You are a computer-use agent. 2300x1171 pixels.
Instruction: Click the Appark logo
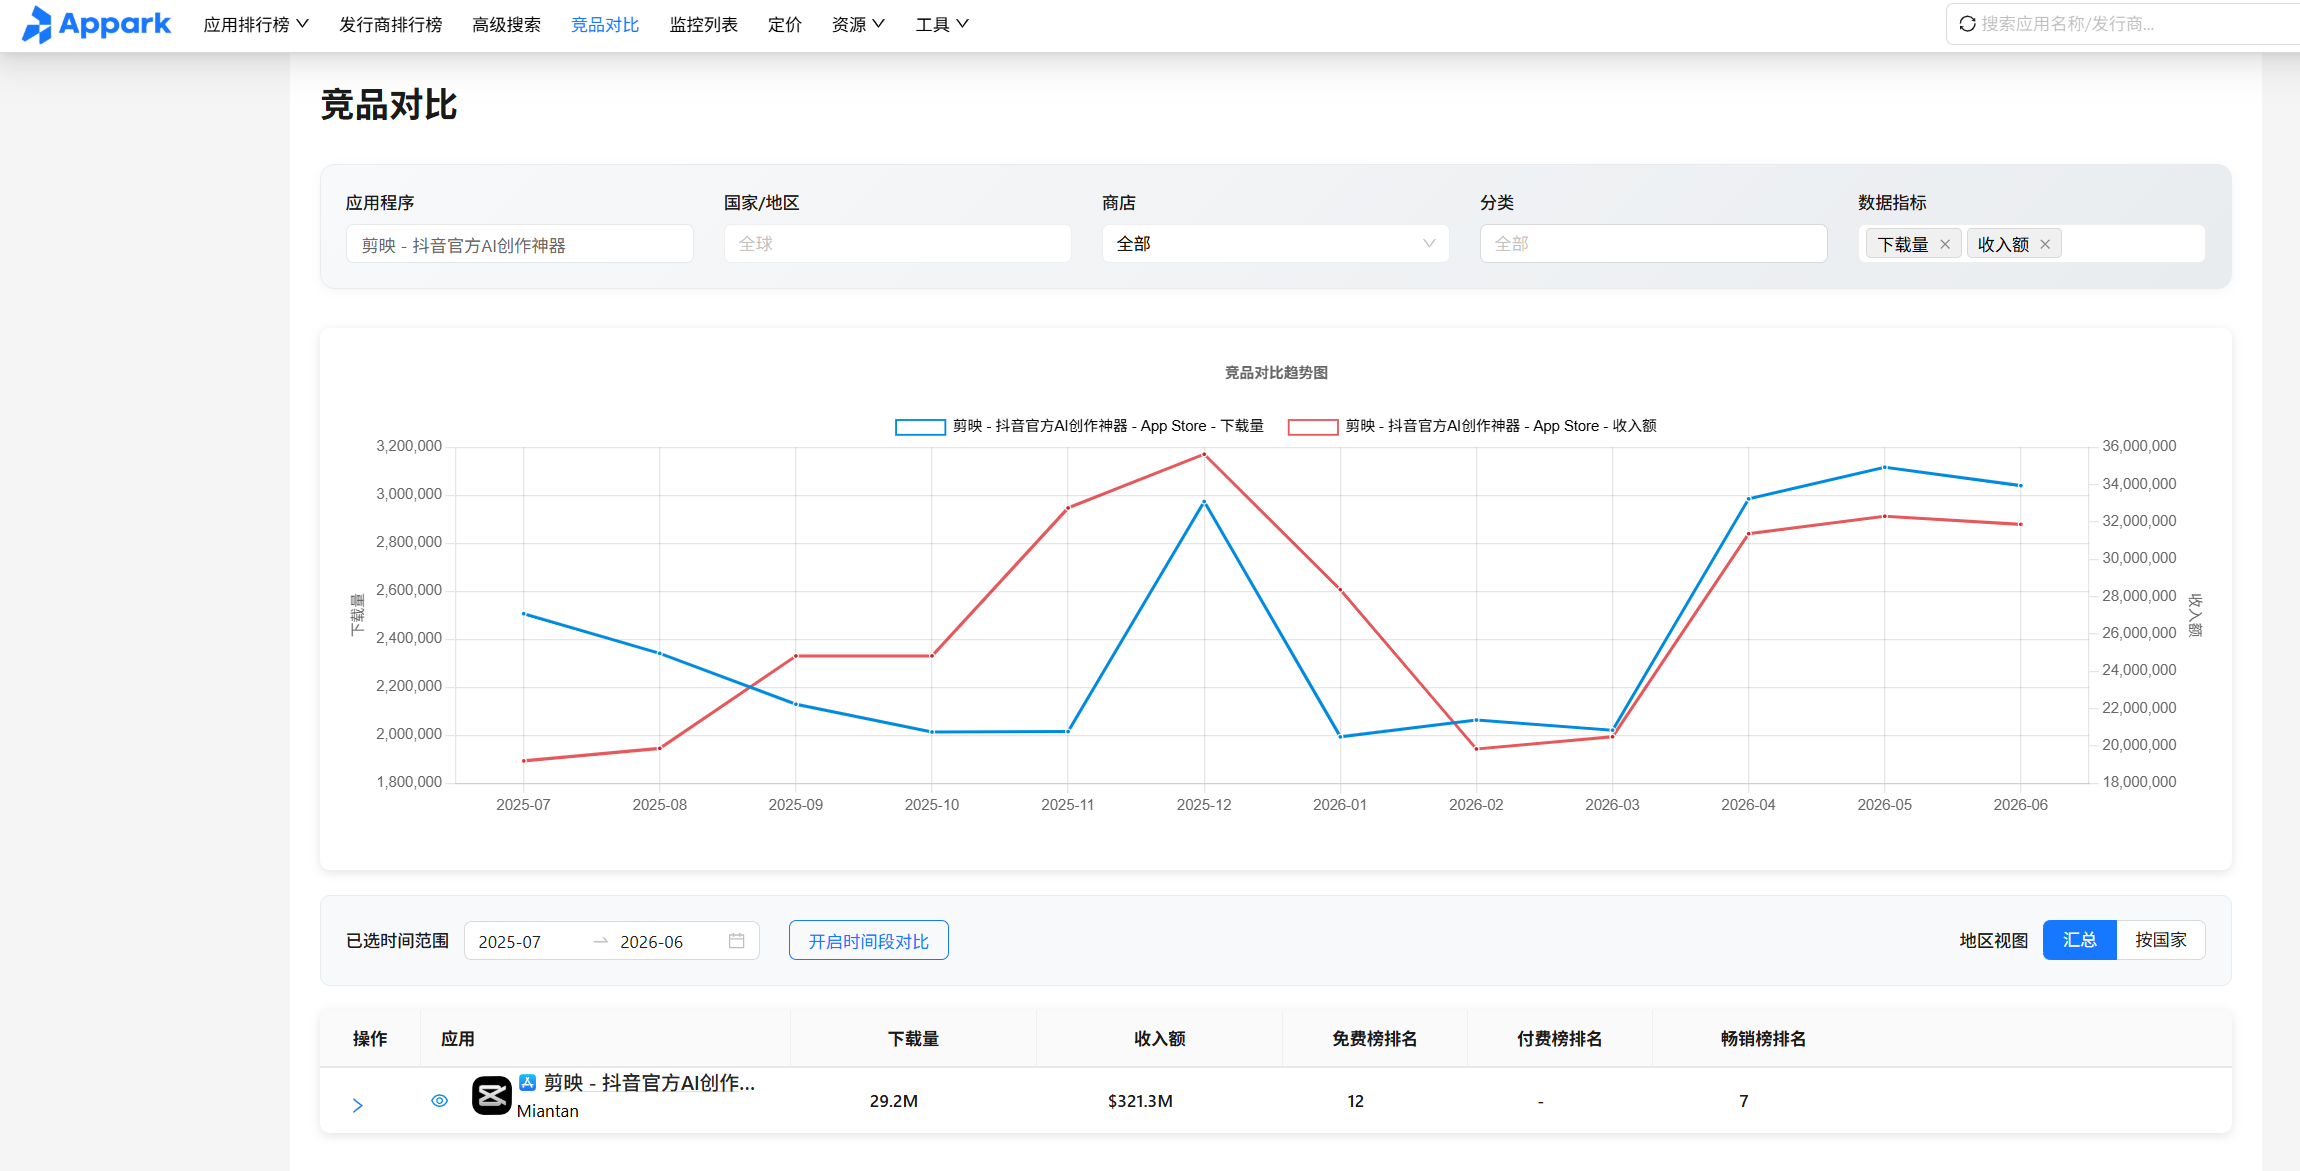[96, 24]
